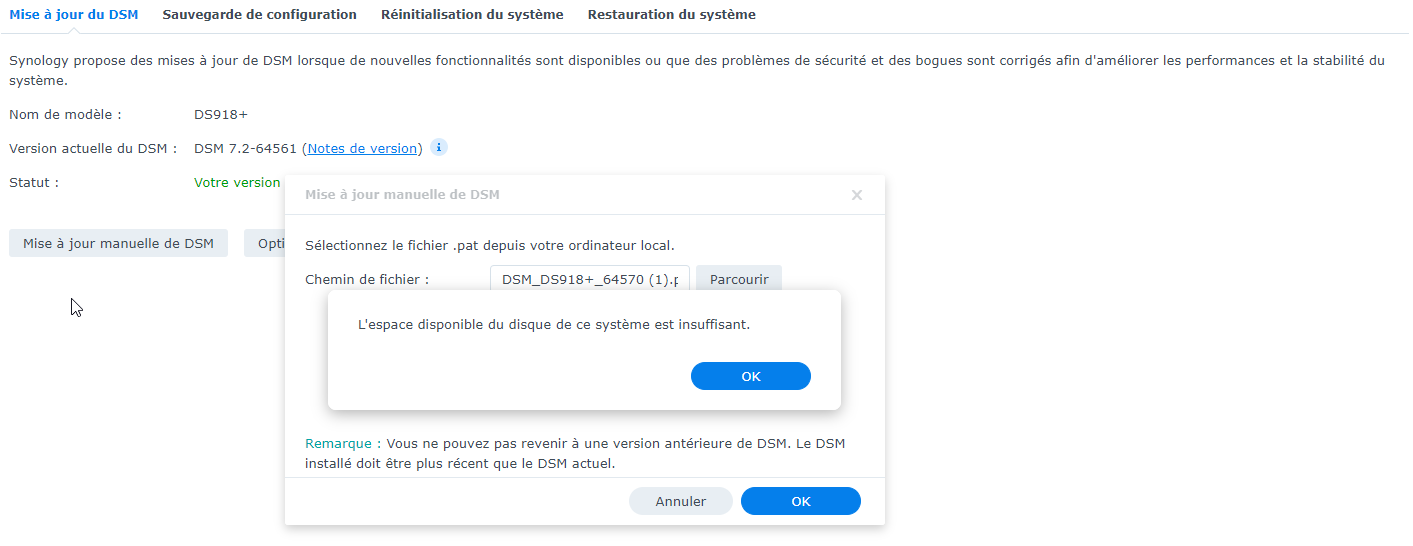Dismiss the insufficient disk space alert with OK
The height and width of the screenshot is (546, 1413).
pyautogui.click(x=750, y=376)
